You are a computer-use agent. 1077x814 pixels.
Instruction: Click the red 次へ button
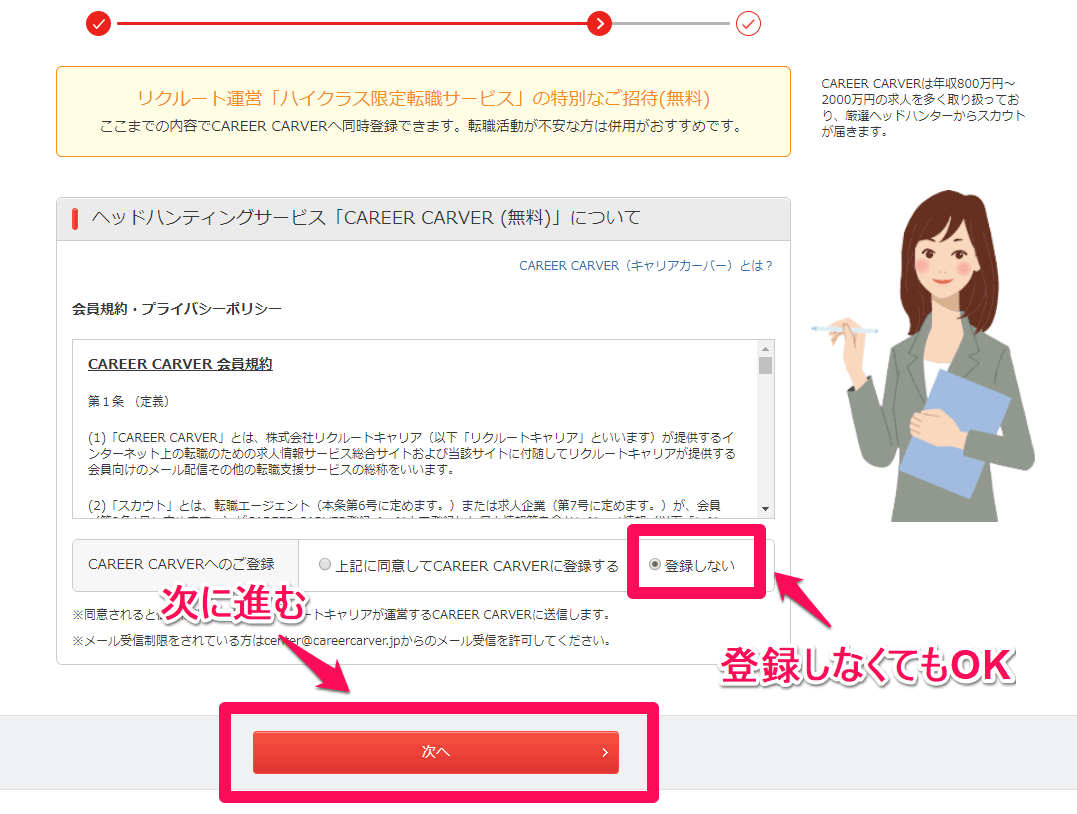pyautogui.click(x=435, y=752)
